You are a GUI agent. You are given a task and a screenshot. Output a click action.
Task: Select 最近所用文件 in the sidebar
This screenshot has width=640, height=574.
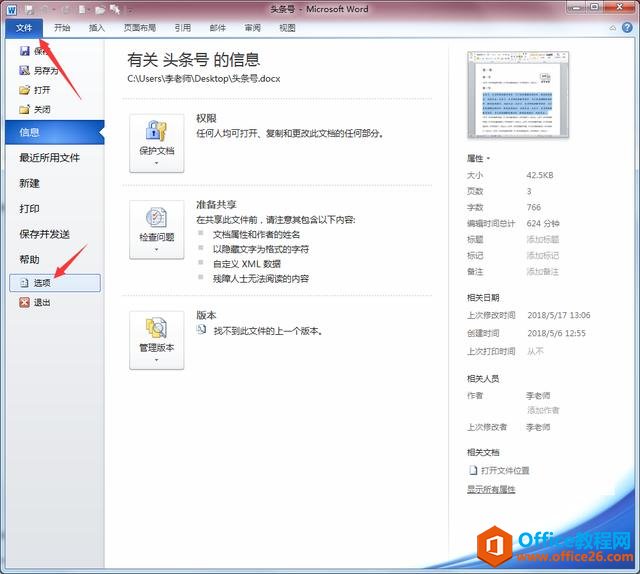[x=49, y=158]
